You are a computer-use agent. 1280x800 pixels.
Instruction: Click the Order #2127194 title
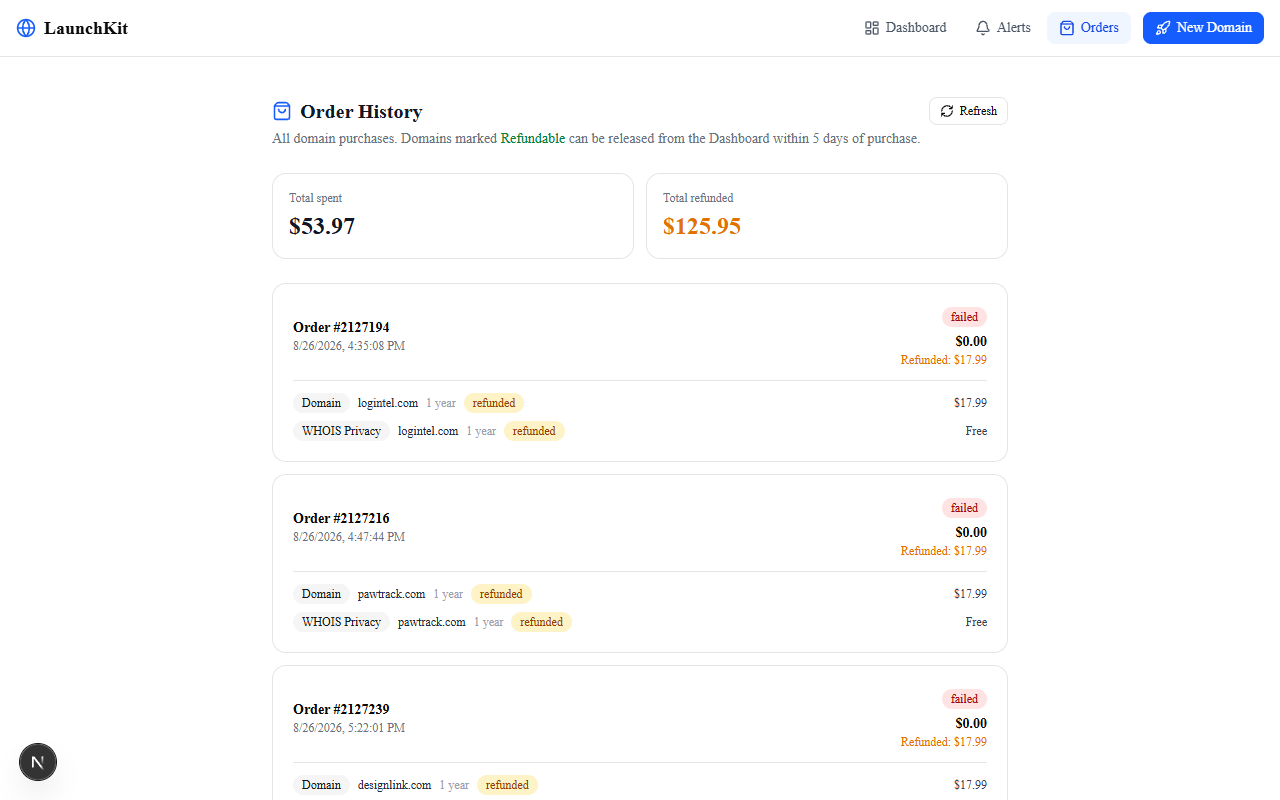341,327
